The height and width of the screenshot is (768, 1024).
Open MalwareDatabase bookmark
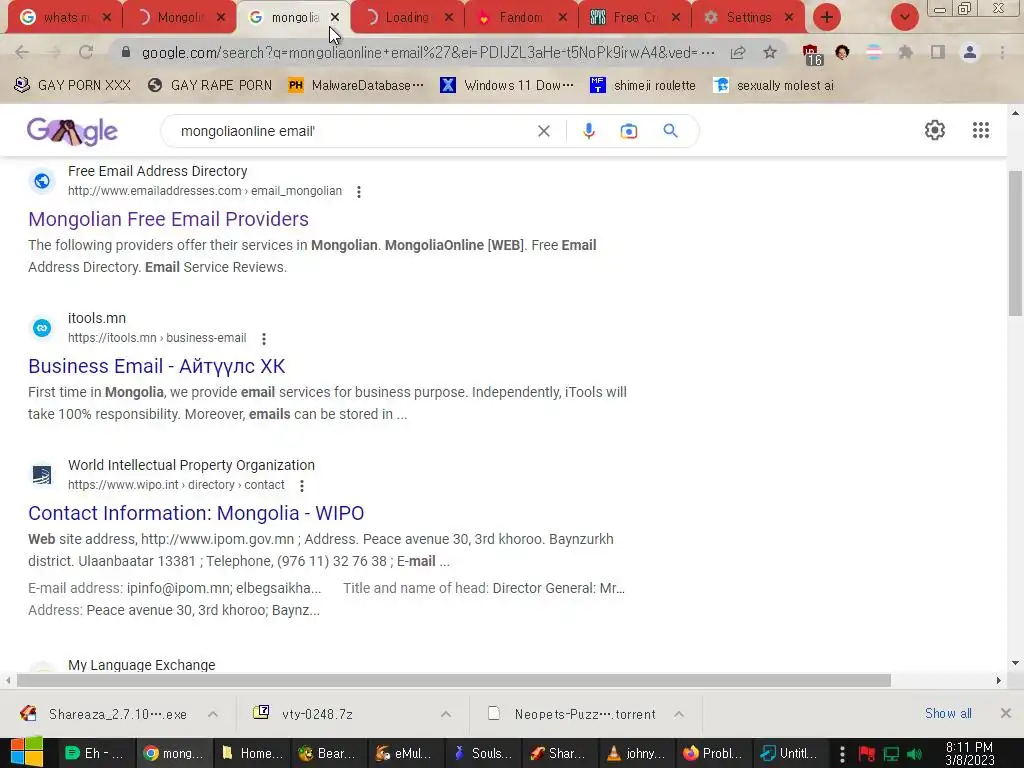tap(357, 86)
